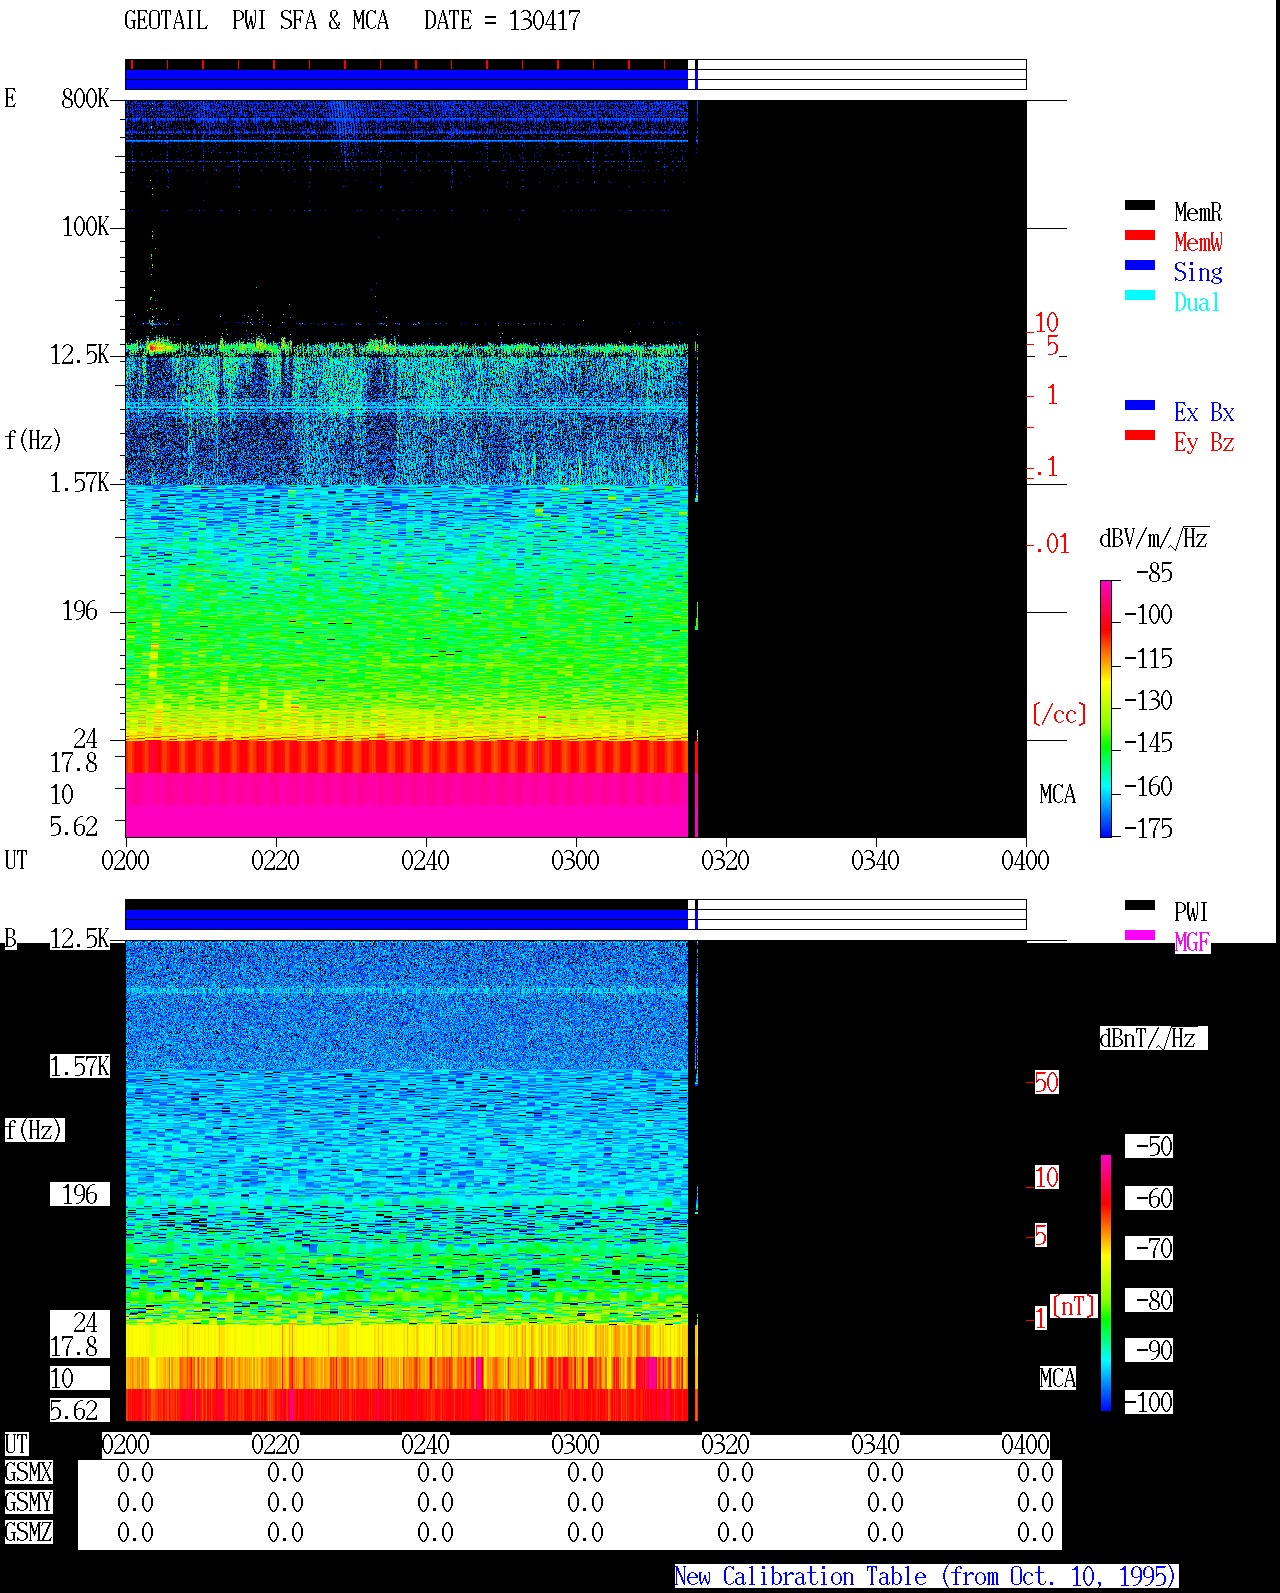
Task: Click the Dual legend label
Action: click(x=1198, y=302)
